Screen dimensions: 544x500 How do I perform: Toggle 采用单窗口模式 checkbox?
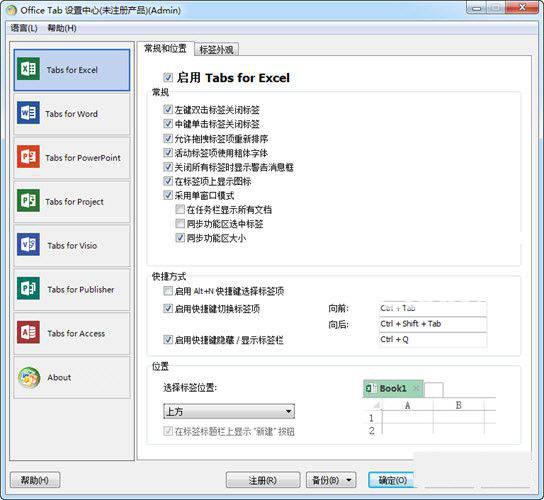pos(168,195)
